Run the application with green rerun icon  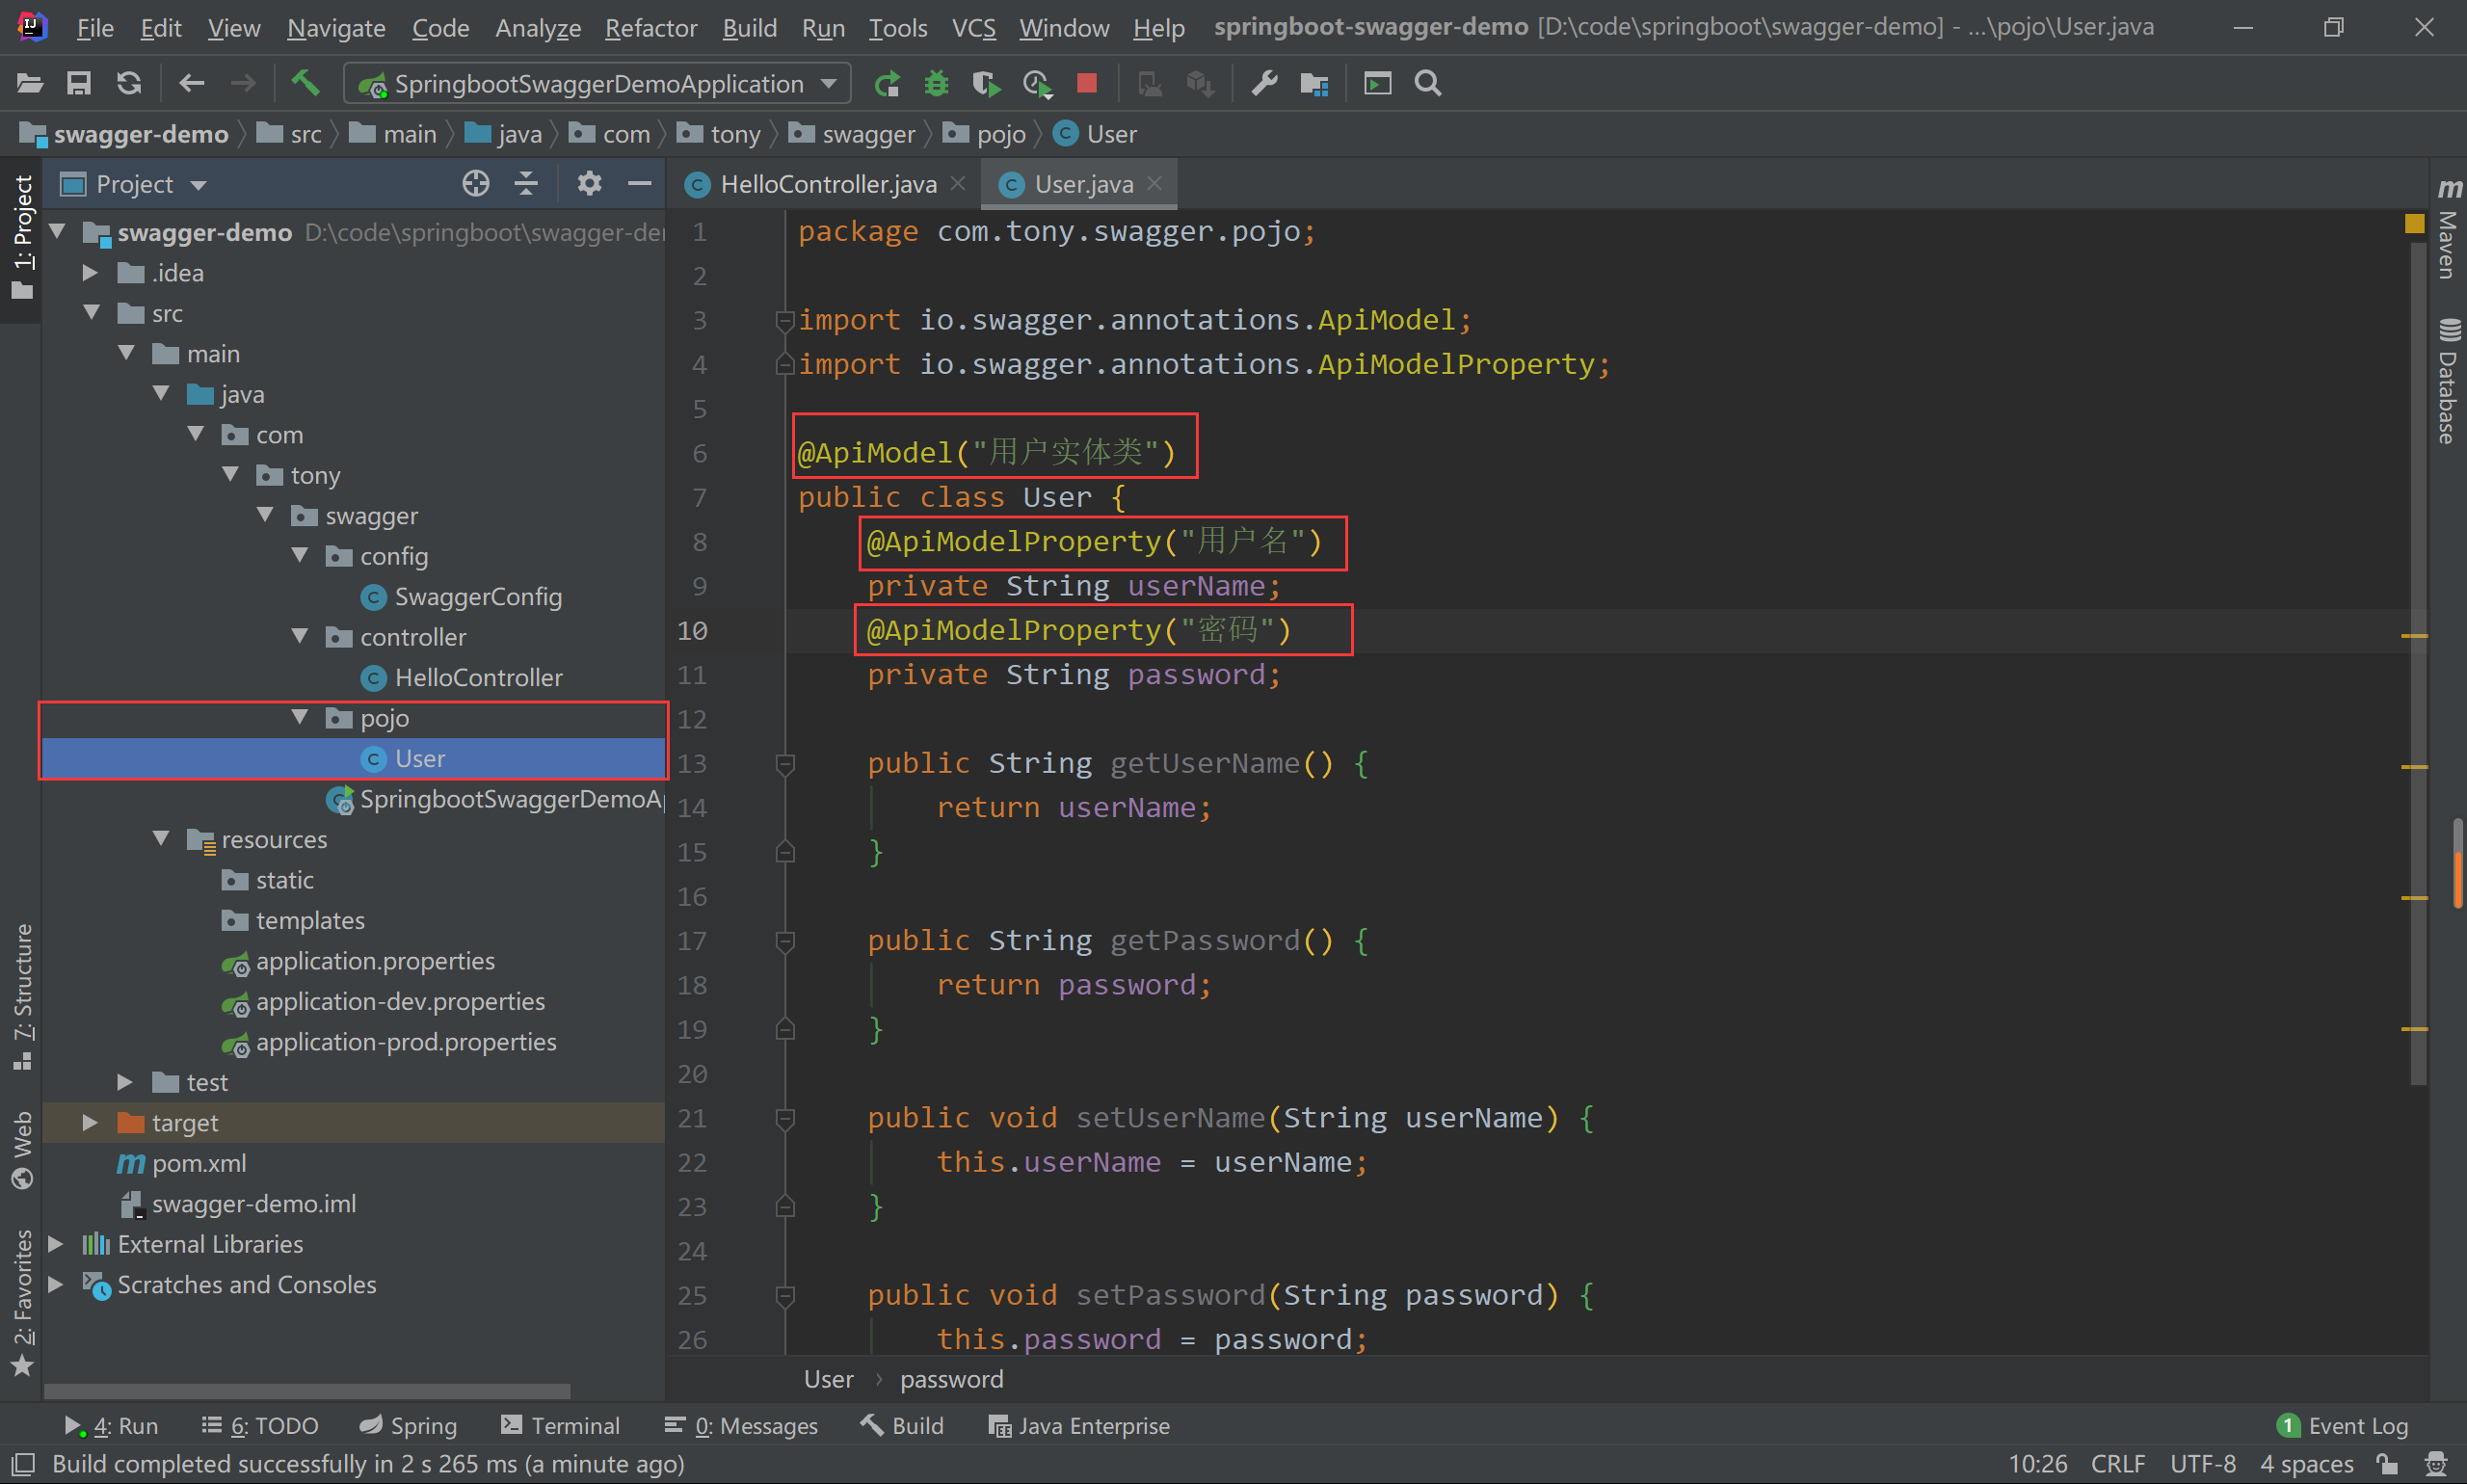886,83
